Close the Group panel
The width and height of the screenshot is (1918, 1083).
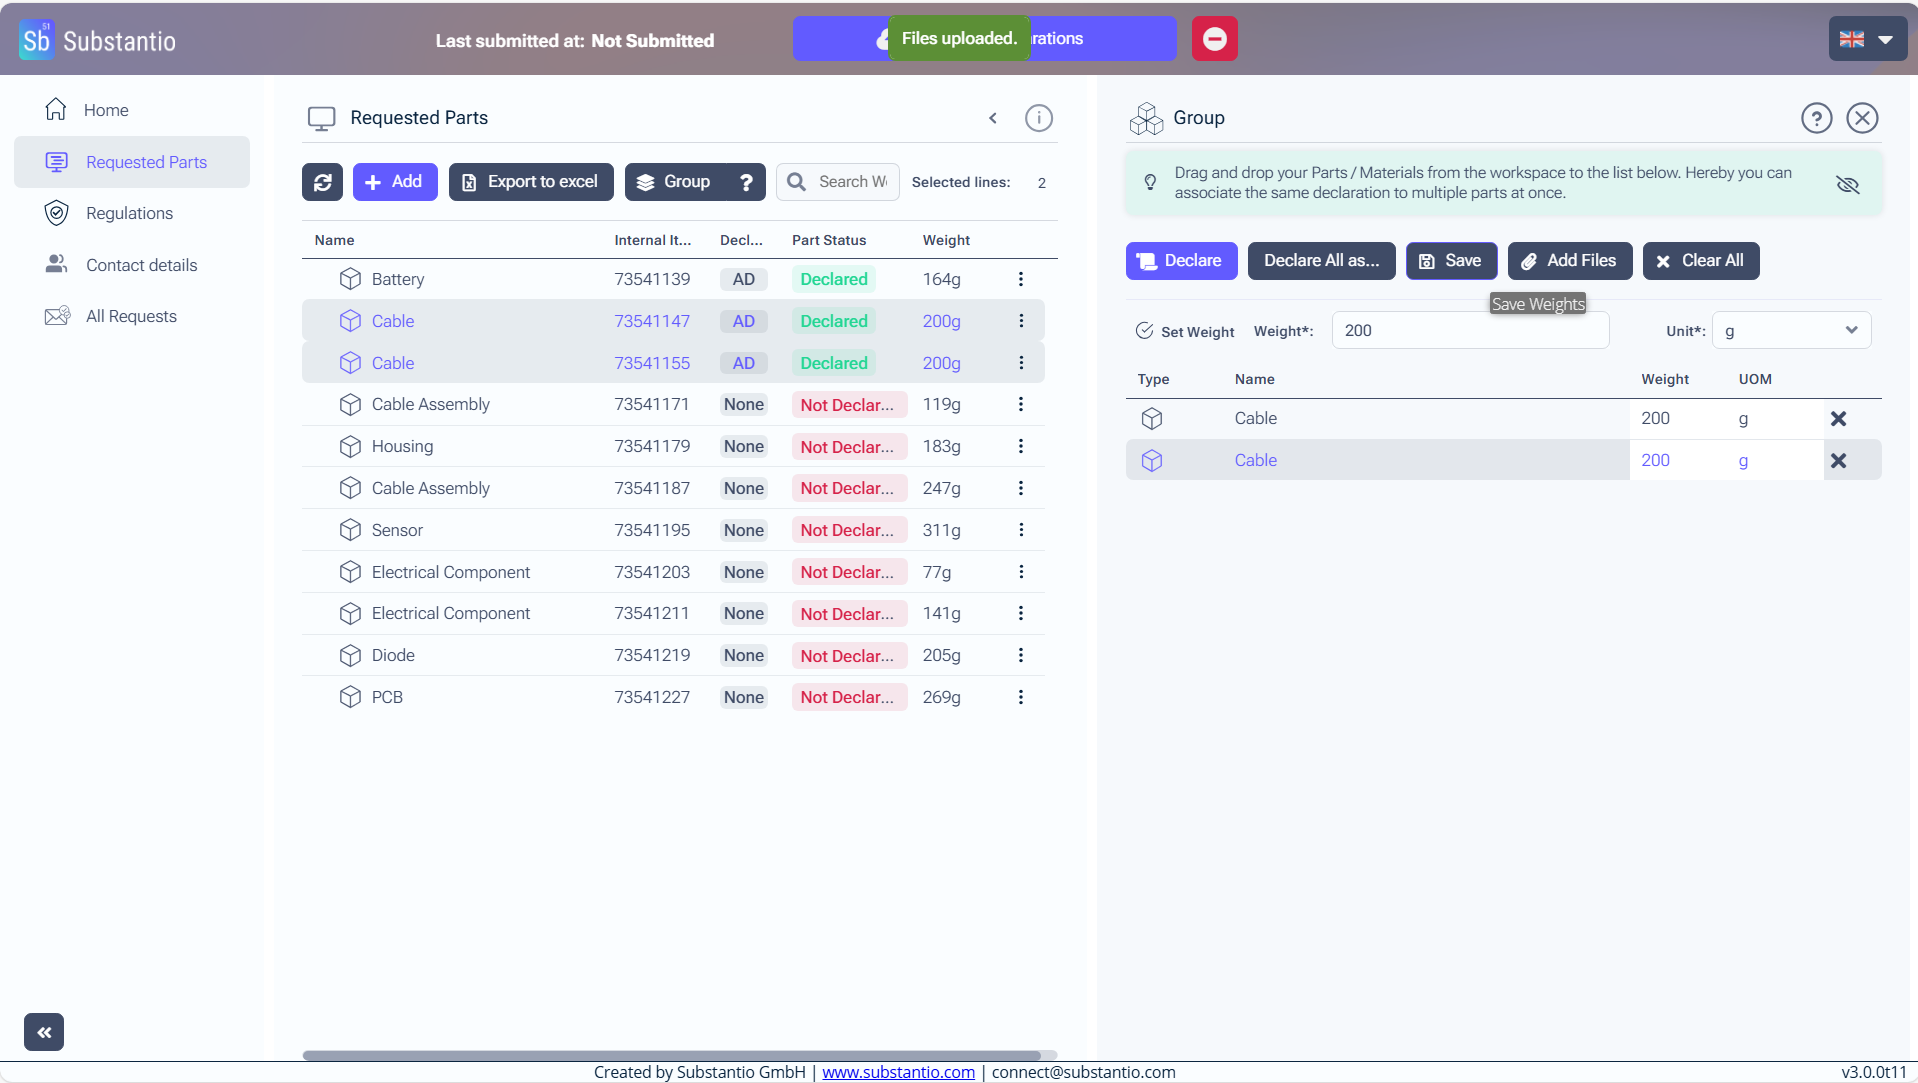coord(1861,118)
